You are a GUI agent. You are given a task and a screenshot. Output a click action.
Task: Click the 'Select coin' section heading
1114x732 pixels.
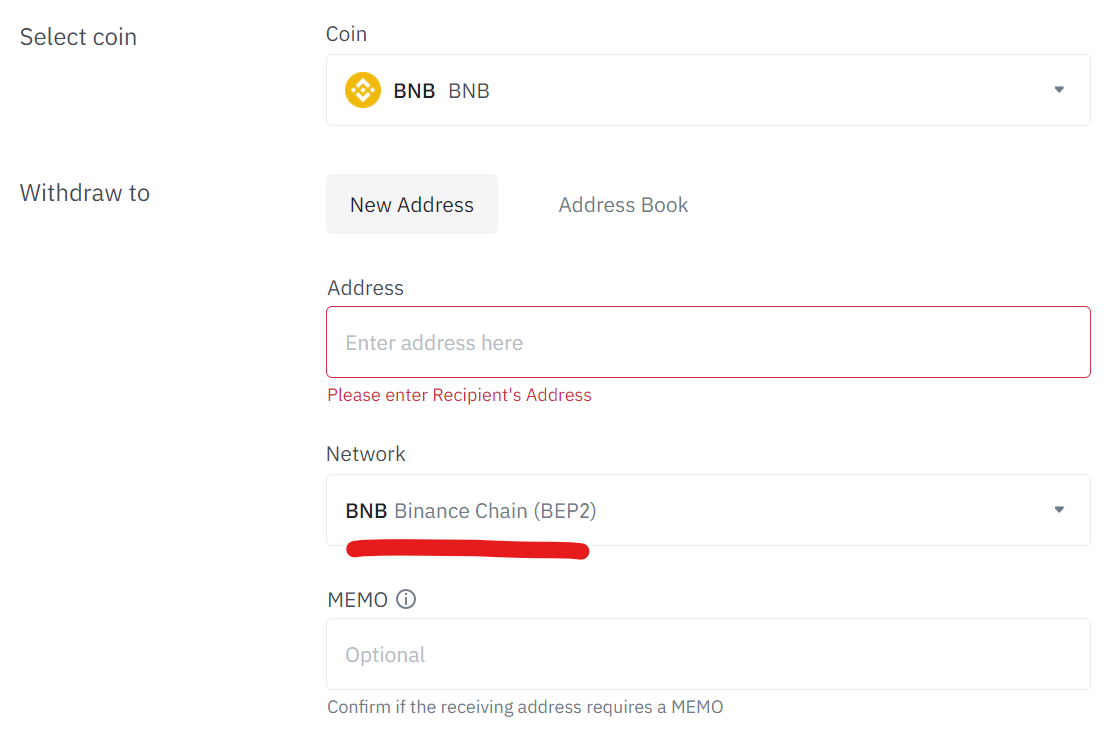point(78,37)
